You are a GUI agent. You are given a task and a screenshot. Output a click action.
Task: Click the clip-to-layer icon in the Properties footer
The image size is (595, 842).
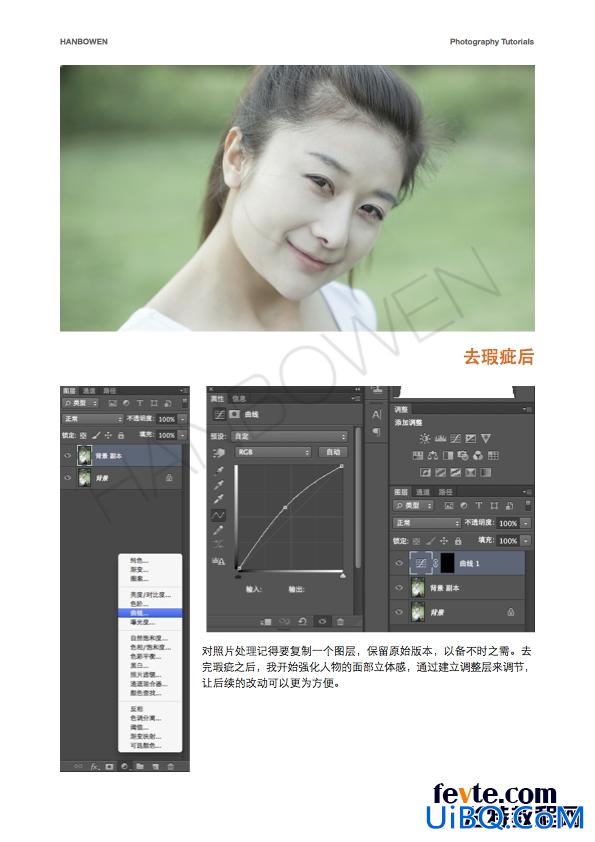pyautogui.click(x=266, y=621)
